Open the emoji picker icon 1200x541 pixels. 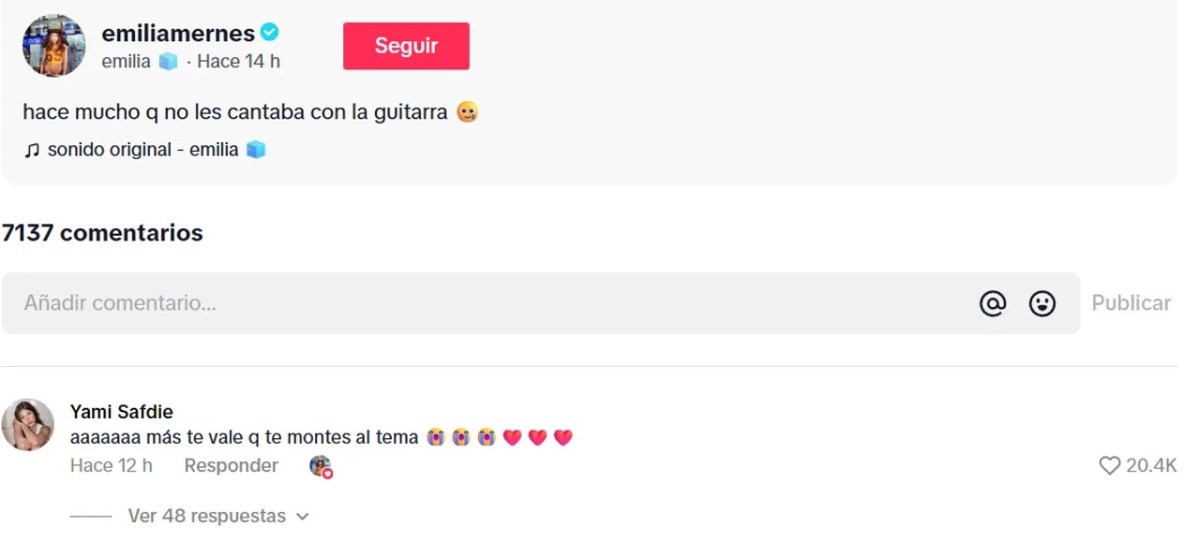(x=1042, y=303)
